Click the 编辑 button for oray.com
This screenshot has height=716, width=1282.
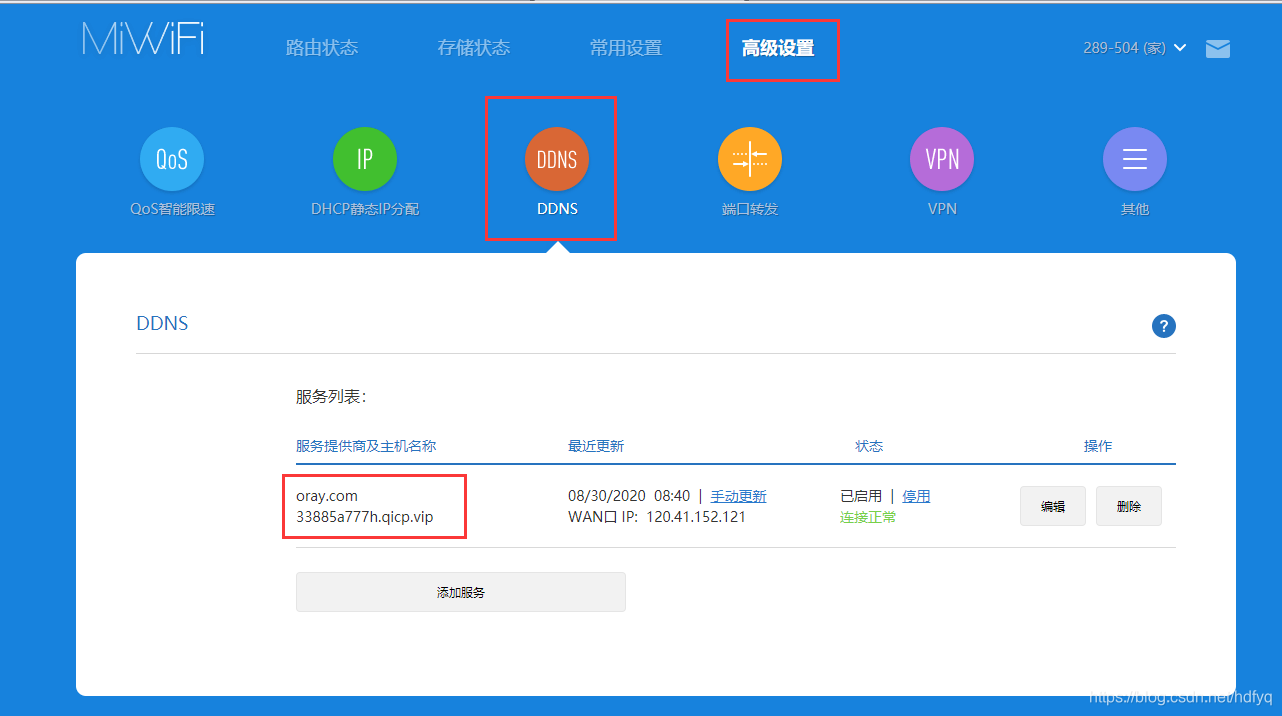point(1053,506)
